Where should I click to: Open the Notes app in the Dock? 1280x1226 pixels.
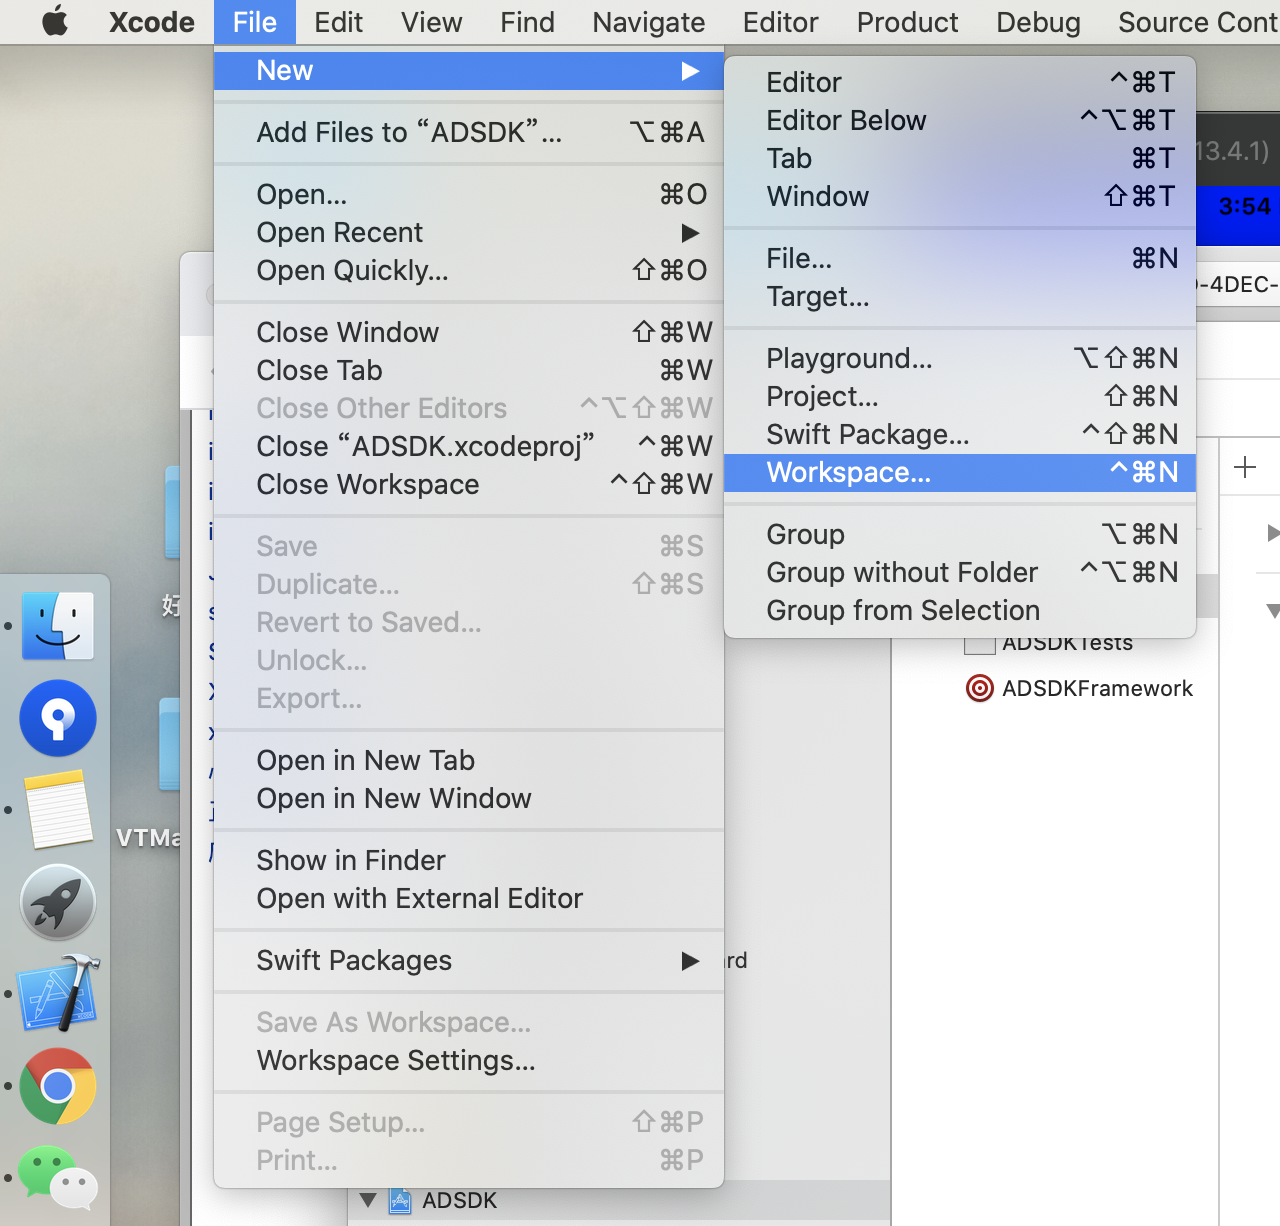(58, 810)
